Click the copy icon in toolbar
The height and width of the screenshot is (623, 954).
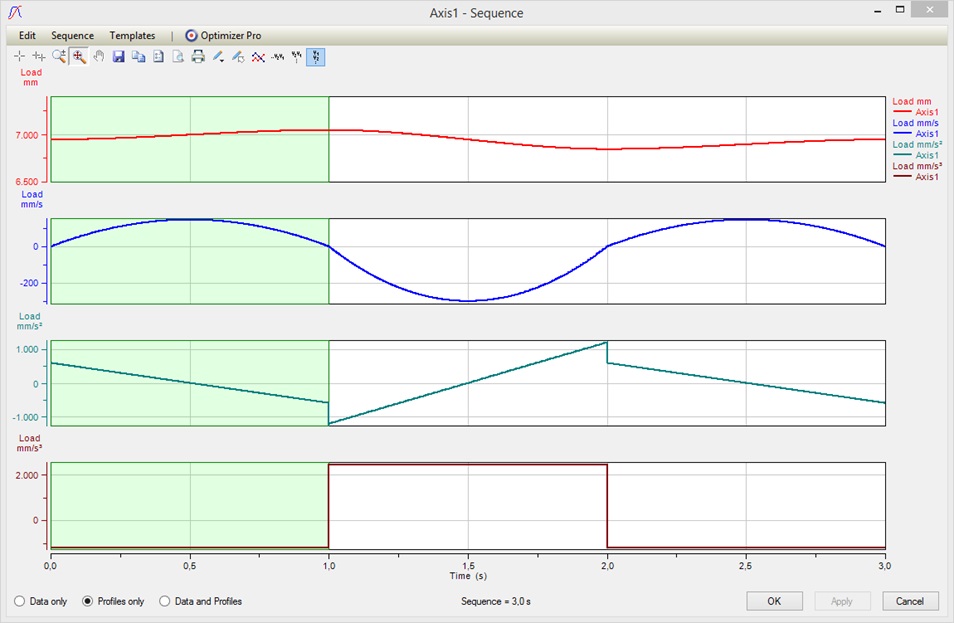point(139,57)
